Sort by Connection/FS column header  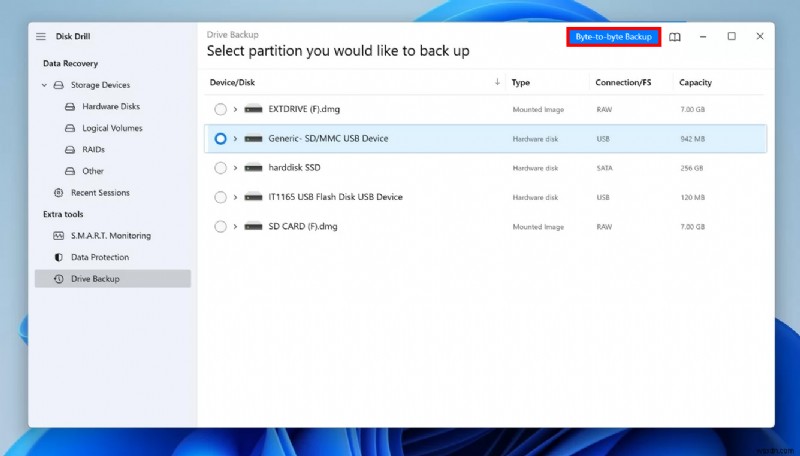click(623, 82)
